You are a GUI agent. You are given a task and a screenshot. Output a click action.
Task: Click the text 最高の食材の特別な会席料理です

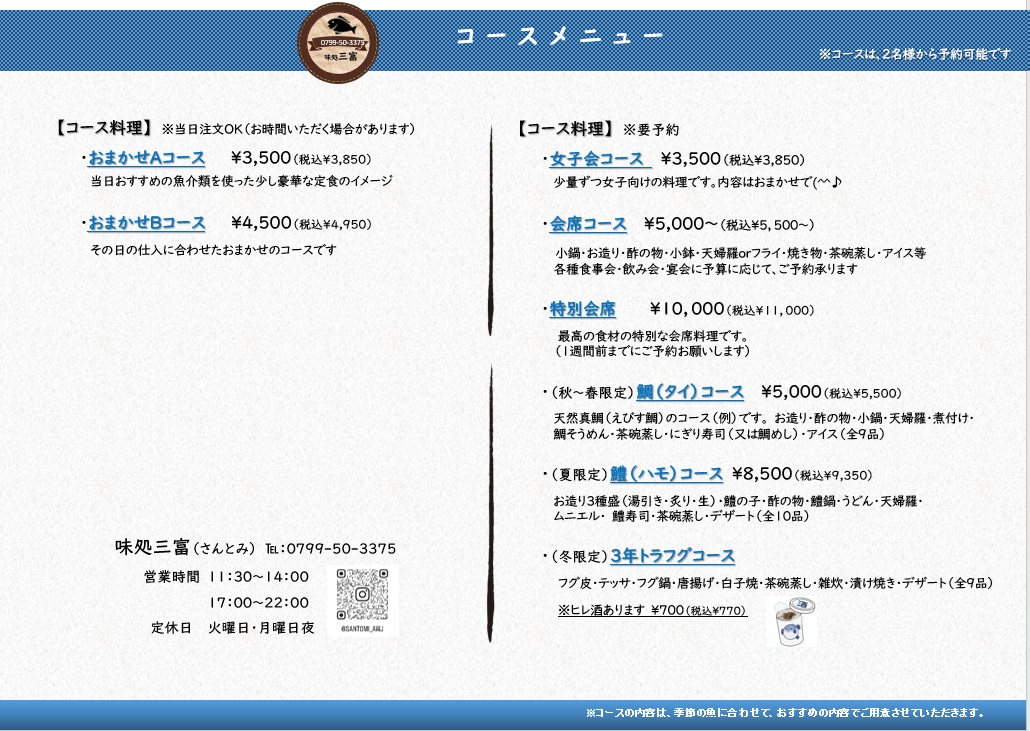(x=654, y=336)
